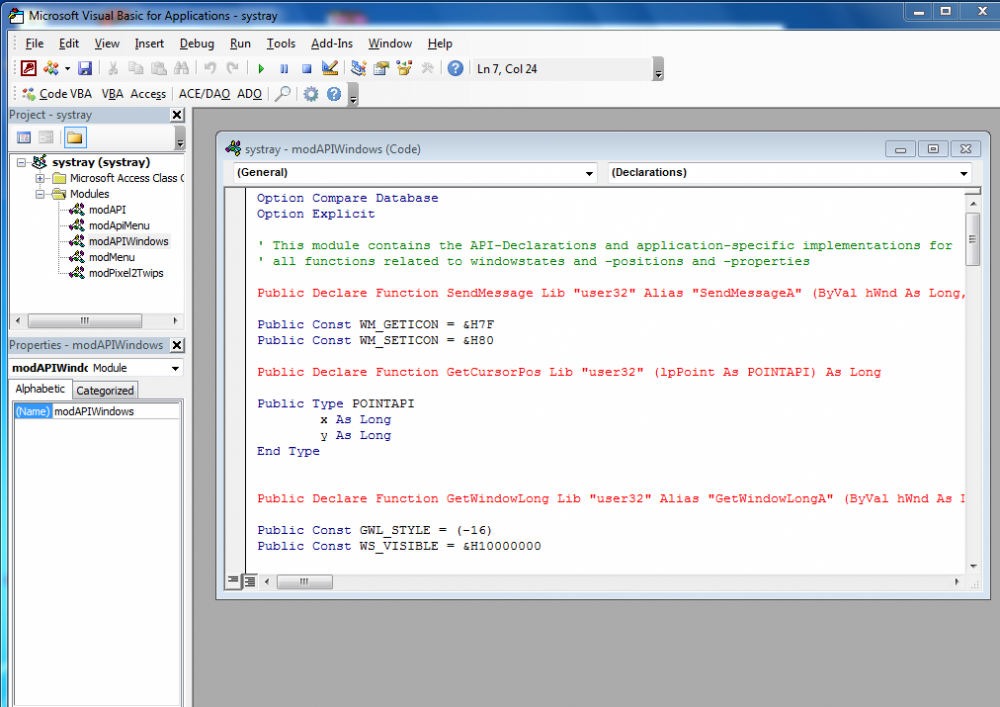Screen dimensions: 1000x707
Task: Save the systray project
Action: 85,68
